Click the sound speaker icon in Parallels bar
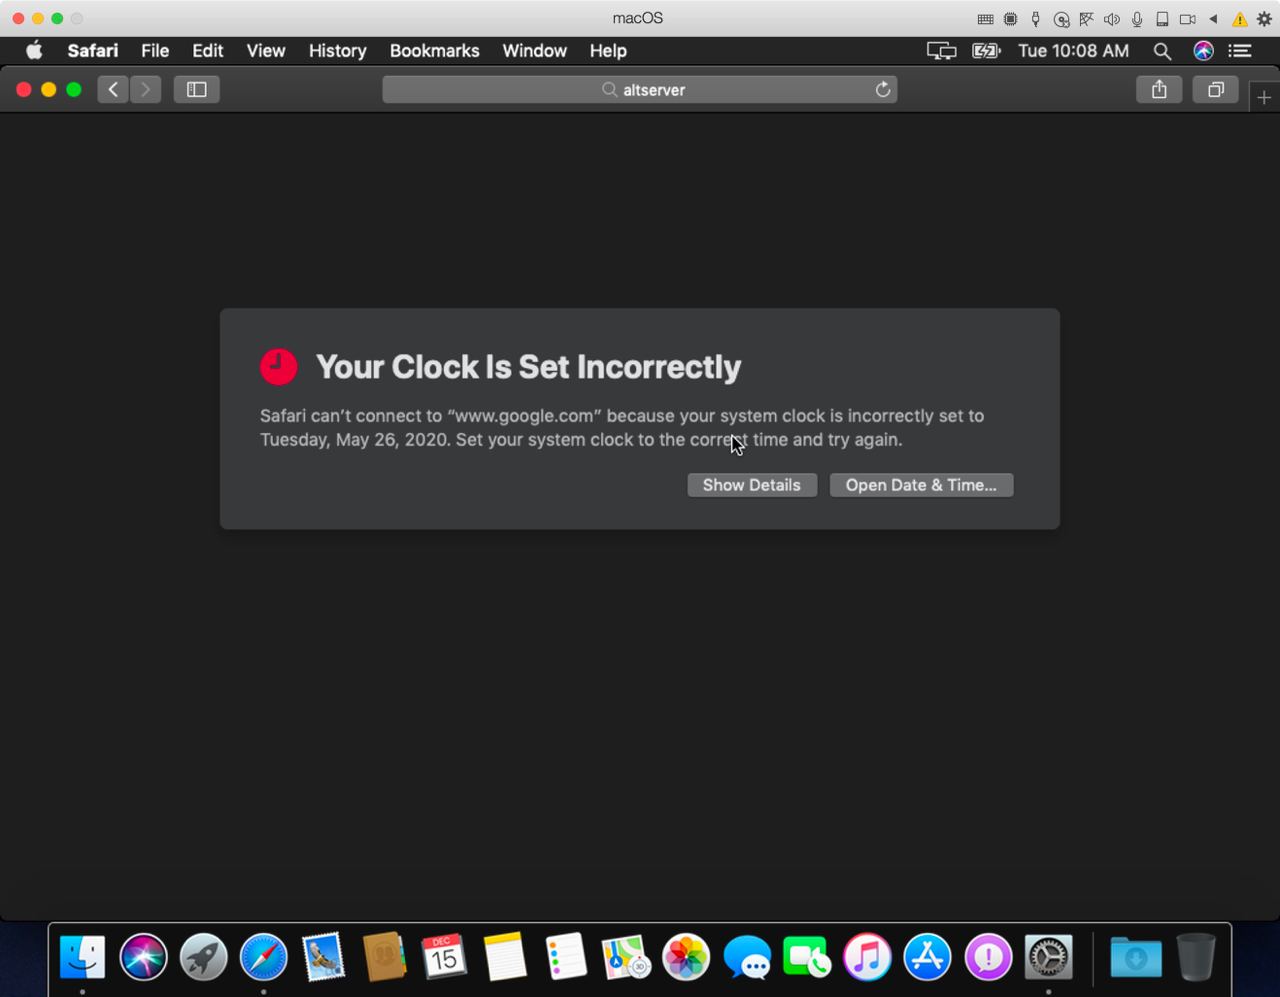The width and height of the screenshot is (1280, 997). point(1111,19)
